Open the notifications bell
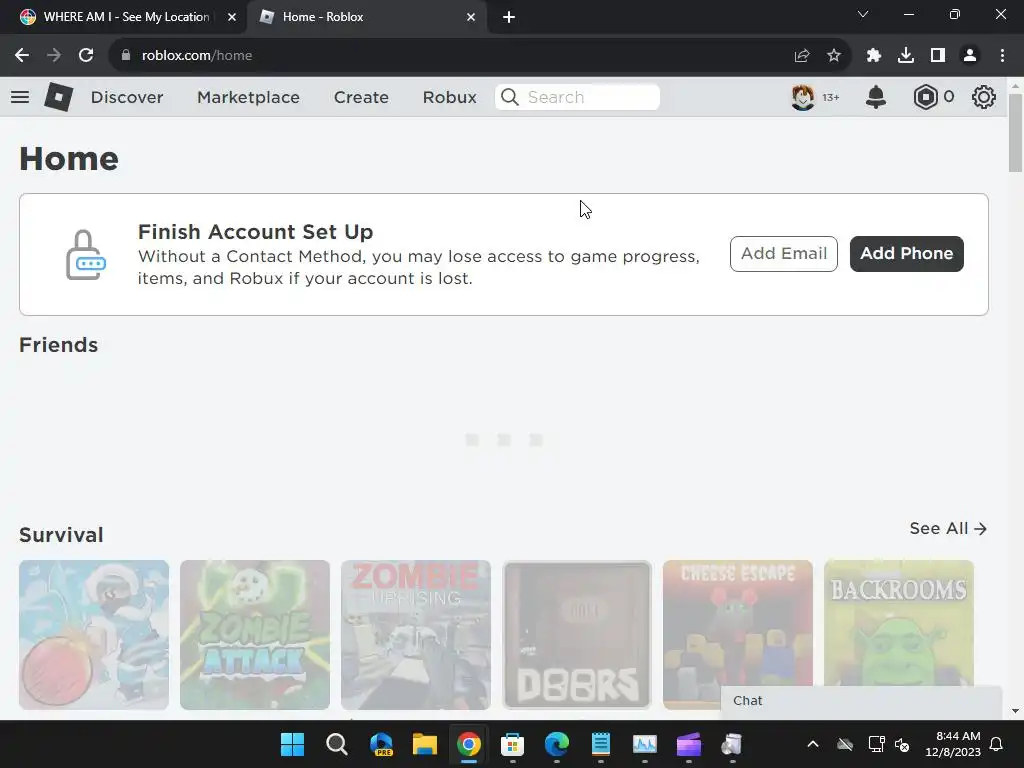Screen dimensions: 1024x768 point(876,97)
